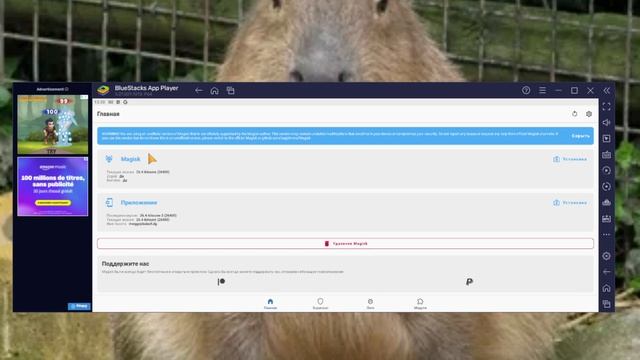Hide the blue warning banner via Скрыть

coord(580,136)
